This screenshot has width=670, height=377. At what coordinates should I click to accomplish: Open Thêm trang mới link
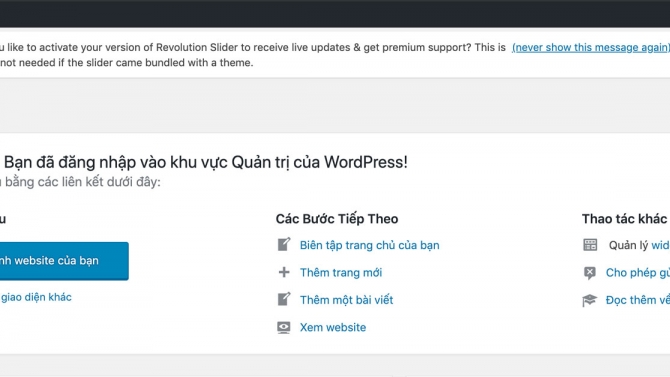pos(341,273)
